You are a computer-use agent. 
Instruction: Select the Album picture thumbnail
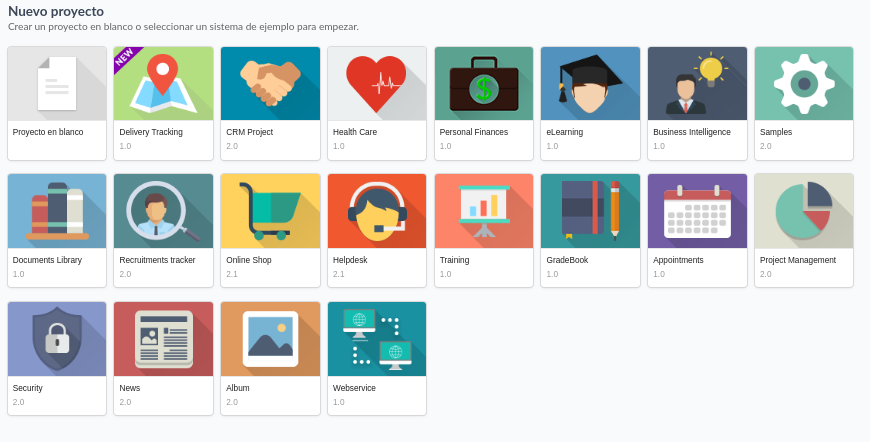[x=270, y=339]
